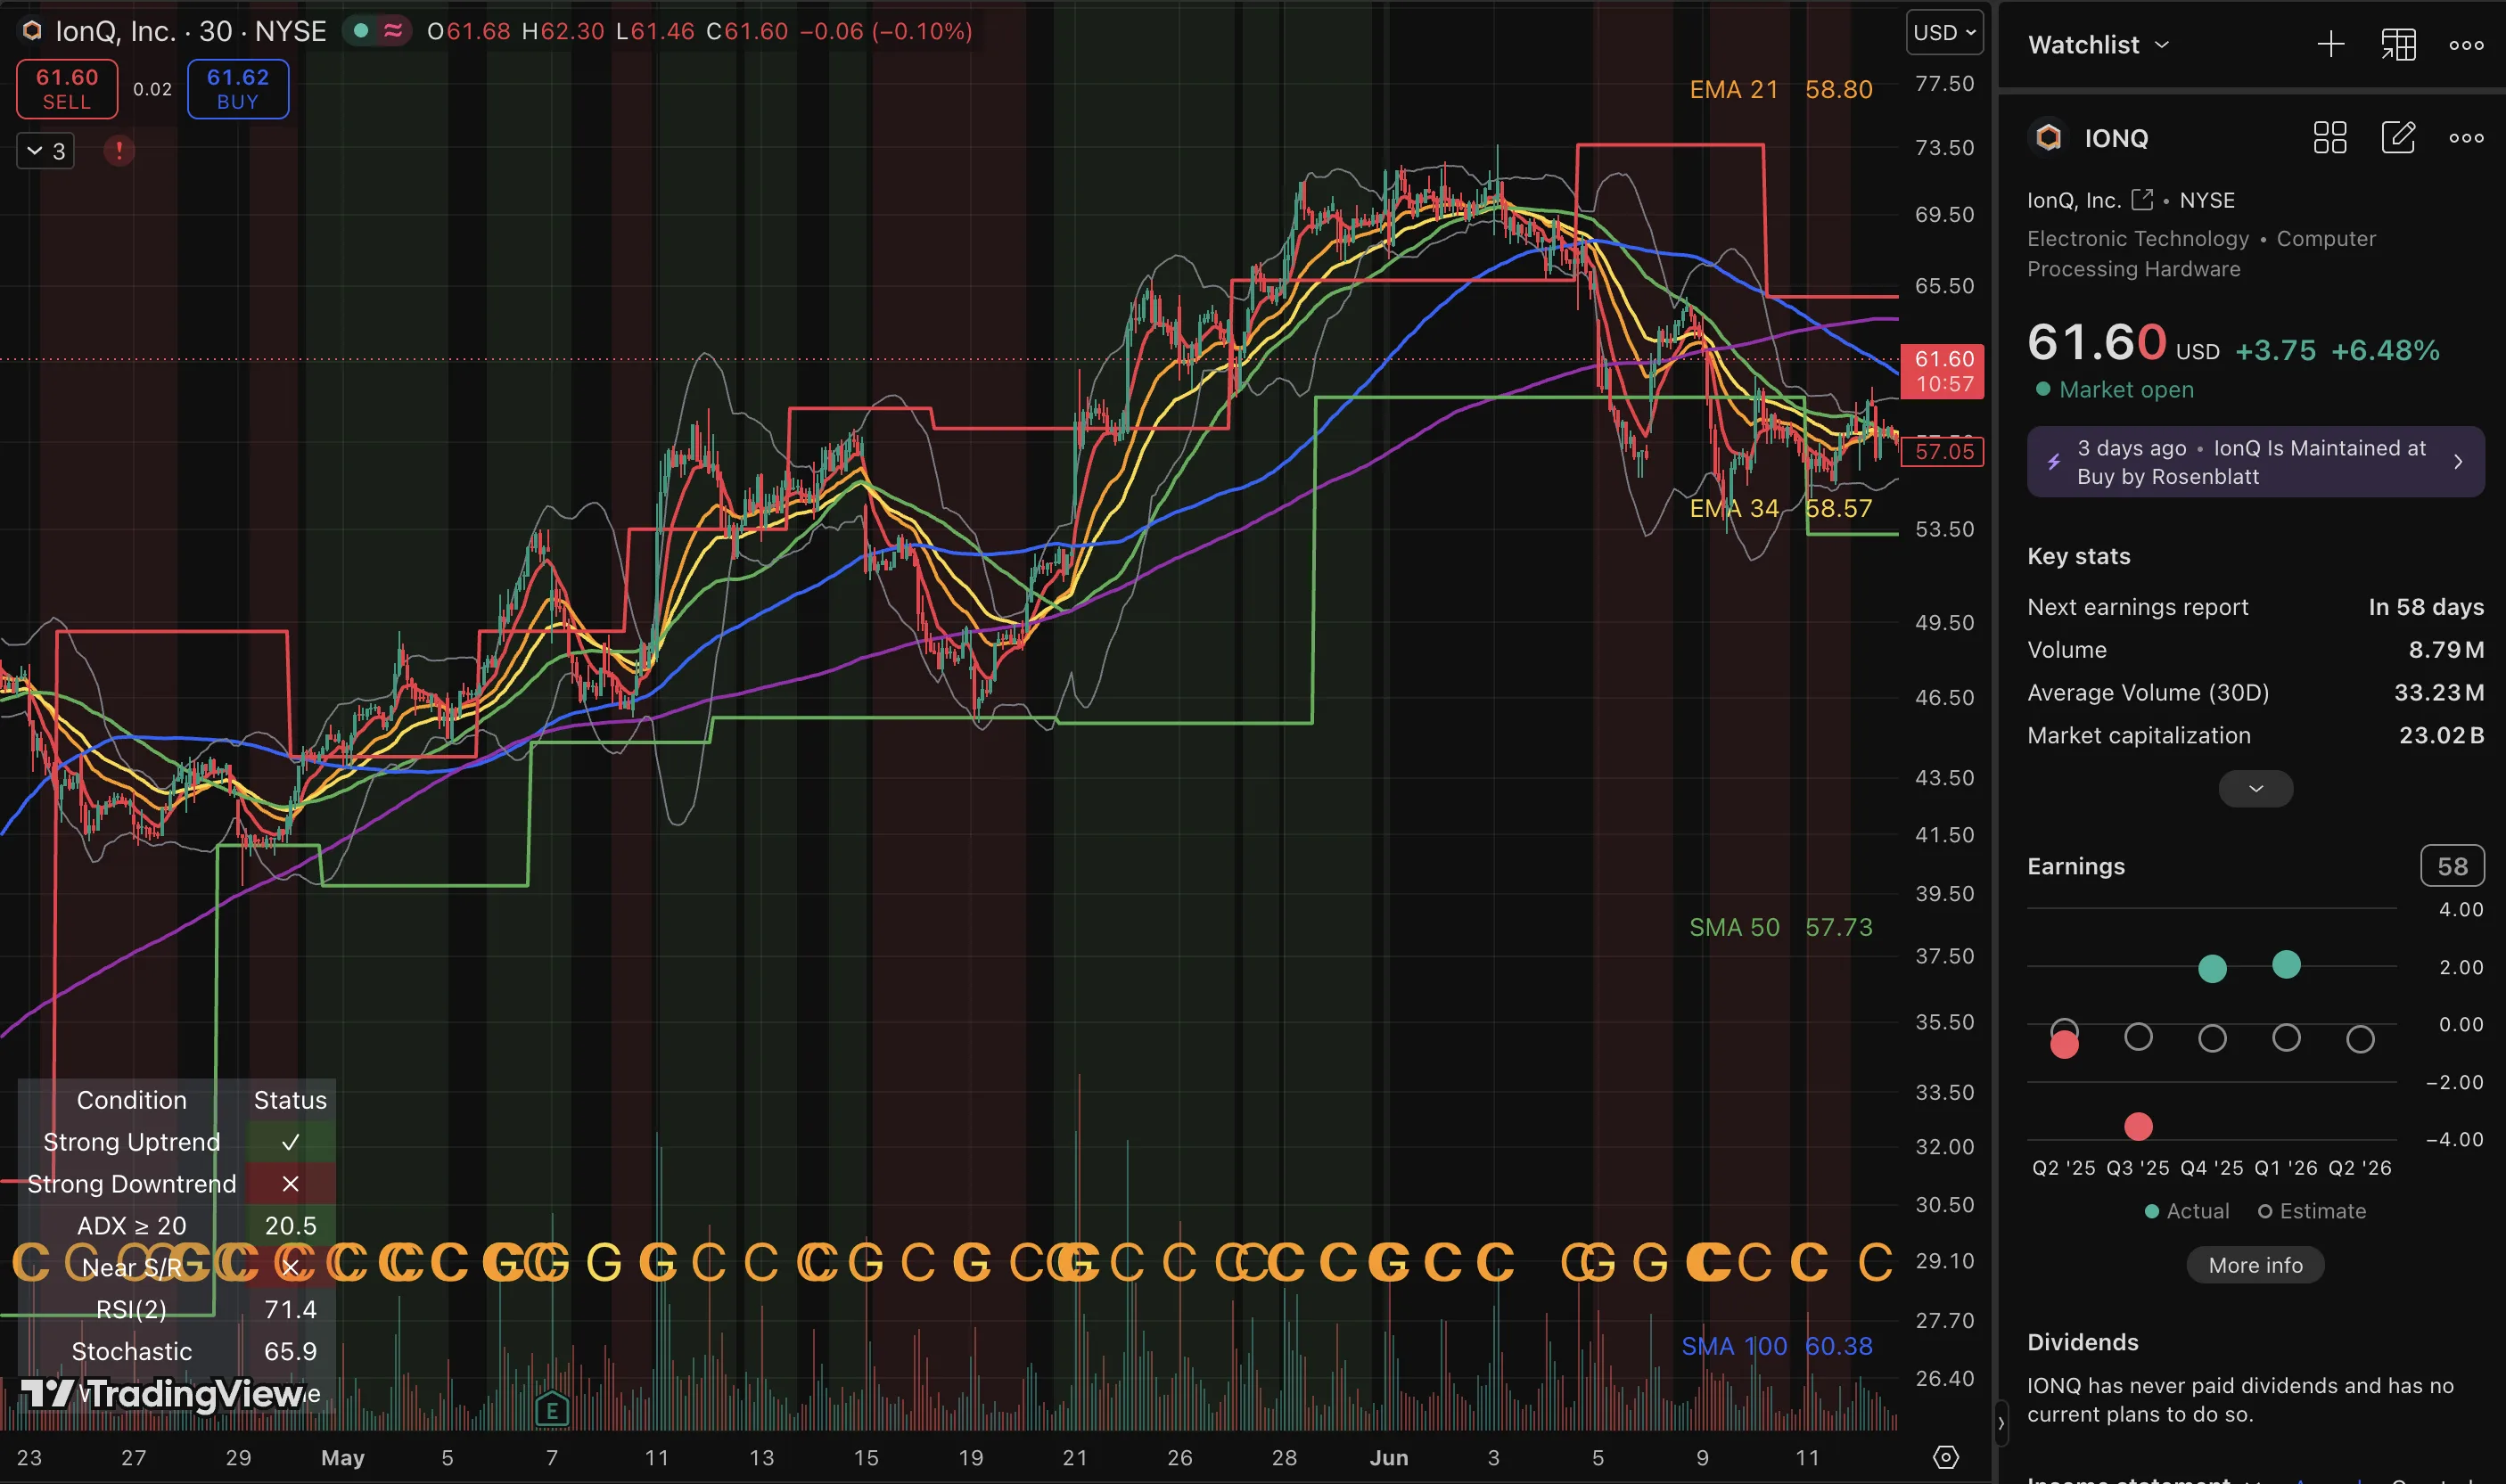The image size is (2506, 1484).
Task: Click IONQ logo in details panel
Action: point(2048,137)
